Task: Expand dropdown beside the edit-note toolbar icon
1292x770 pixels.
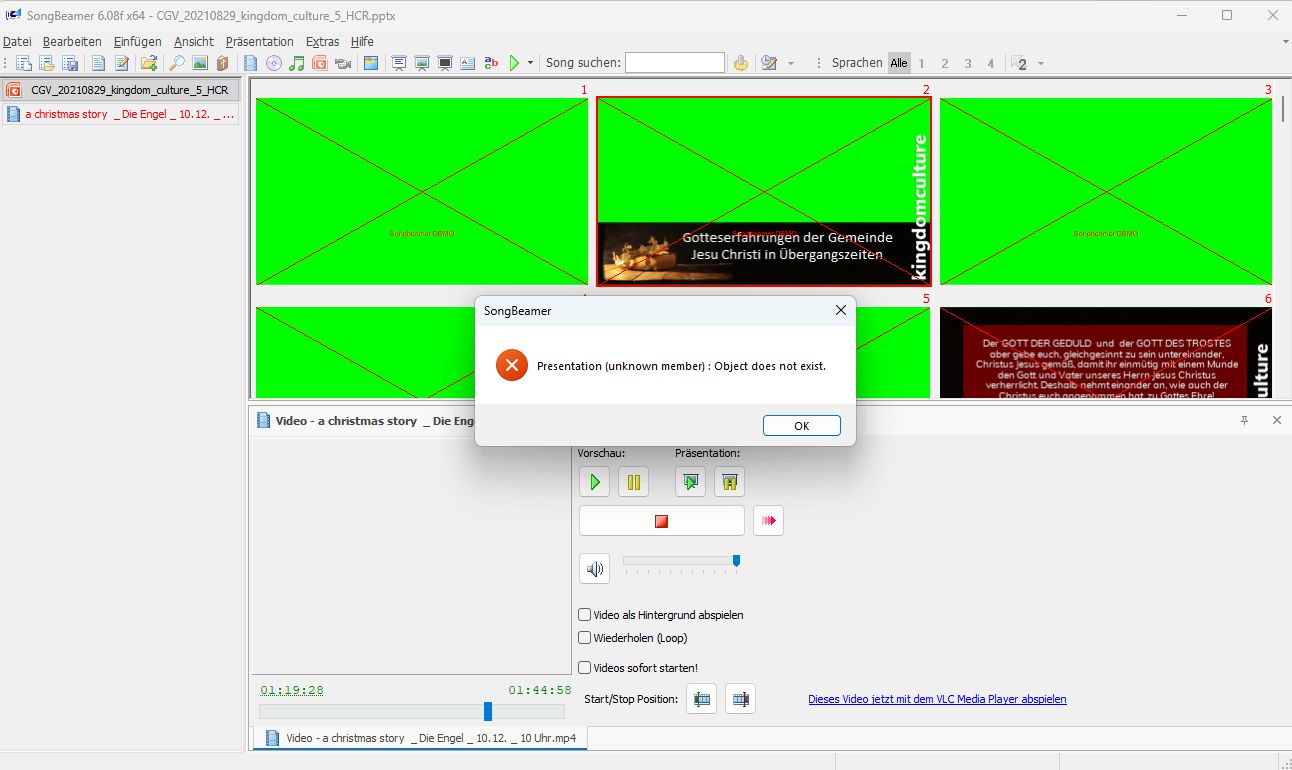Action: pos(791,63)
